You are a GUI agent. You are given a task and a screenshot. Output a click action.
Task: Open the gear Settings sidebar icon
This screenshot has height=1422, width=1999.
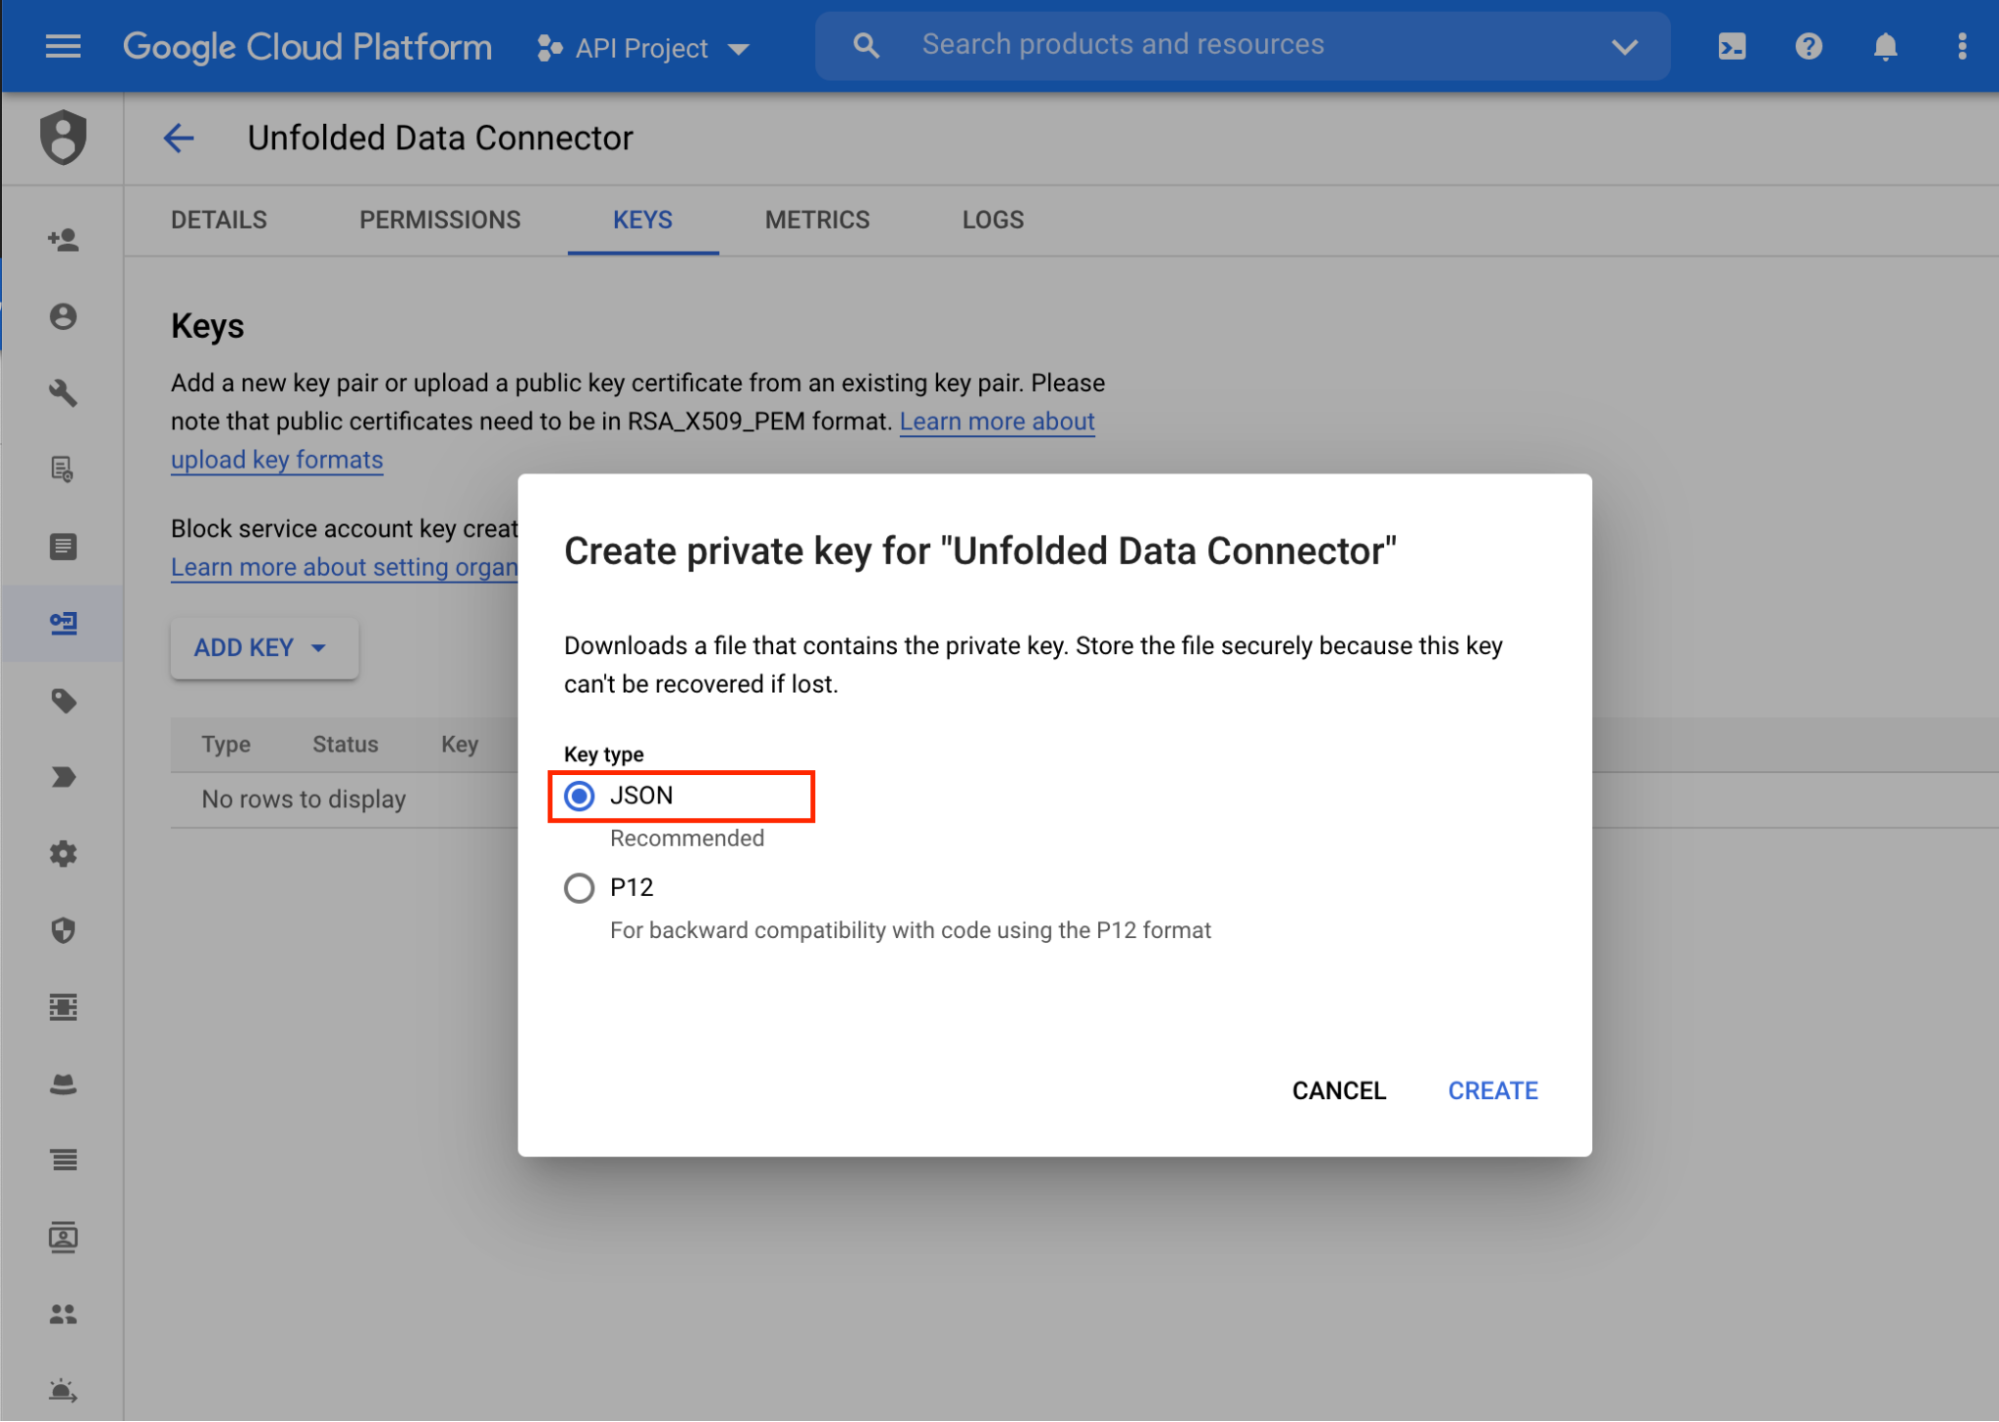(63, 854)
